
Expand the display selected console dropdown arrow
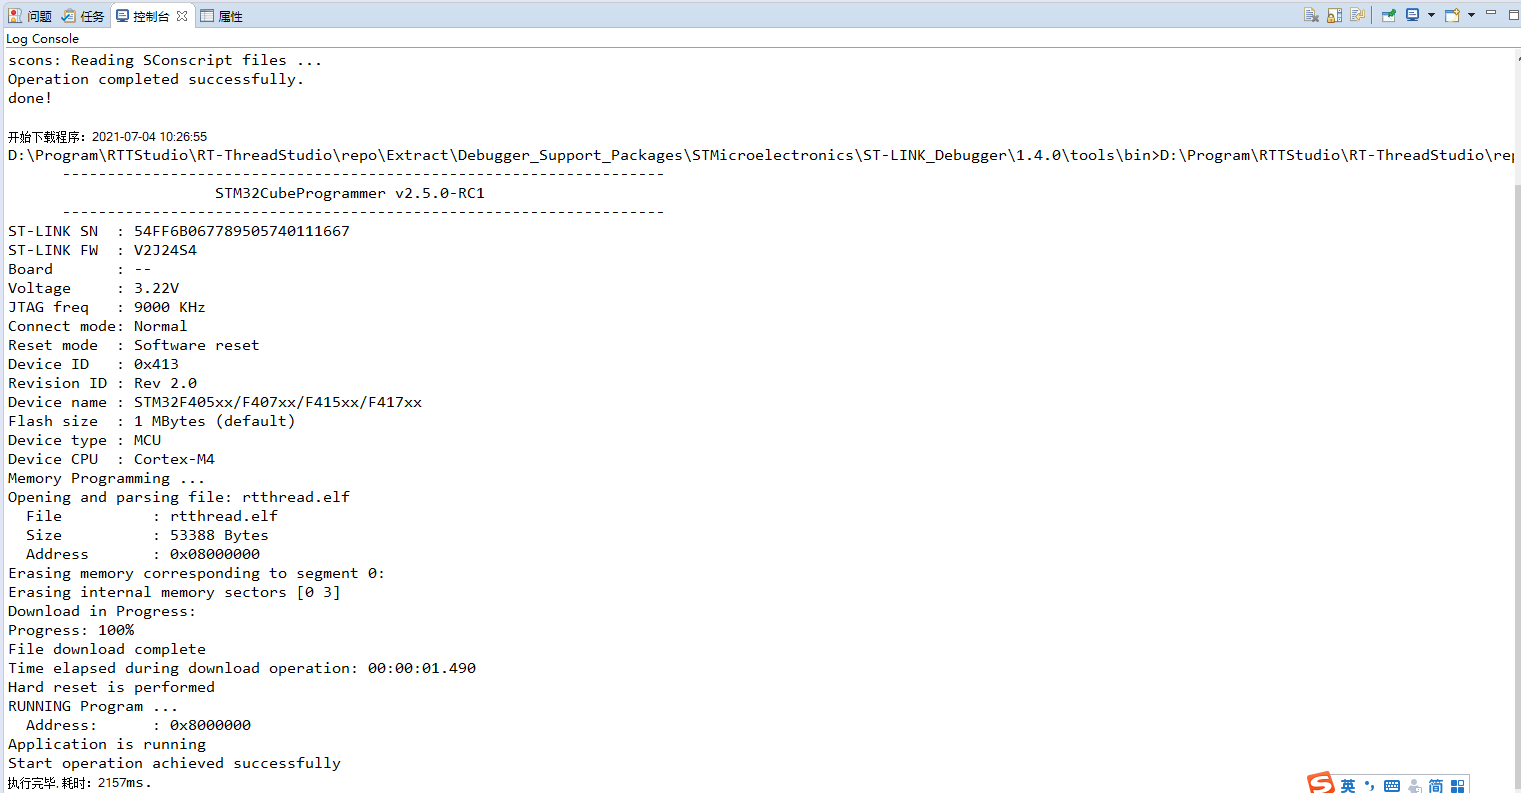pos(1431,15)
